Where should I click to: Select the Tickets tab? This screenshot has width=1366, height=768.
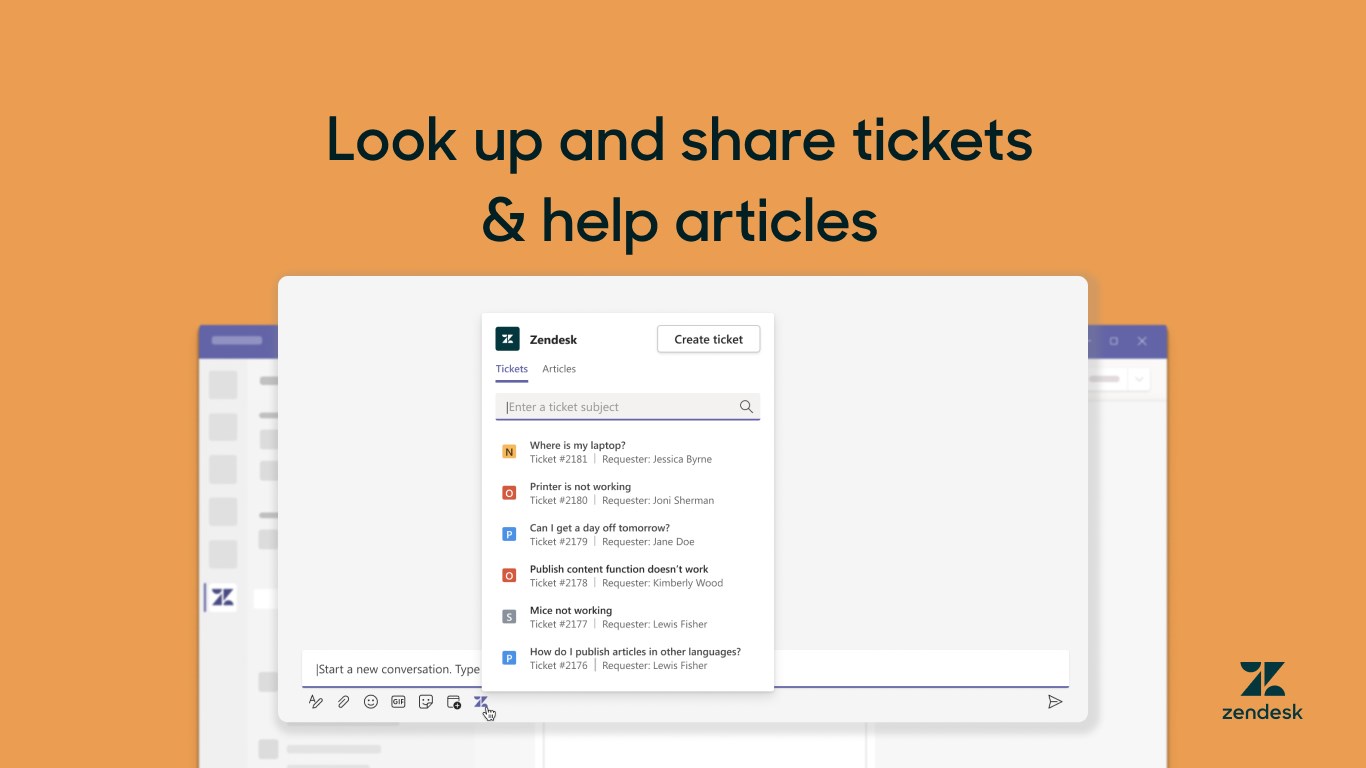511,369
